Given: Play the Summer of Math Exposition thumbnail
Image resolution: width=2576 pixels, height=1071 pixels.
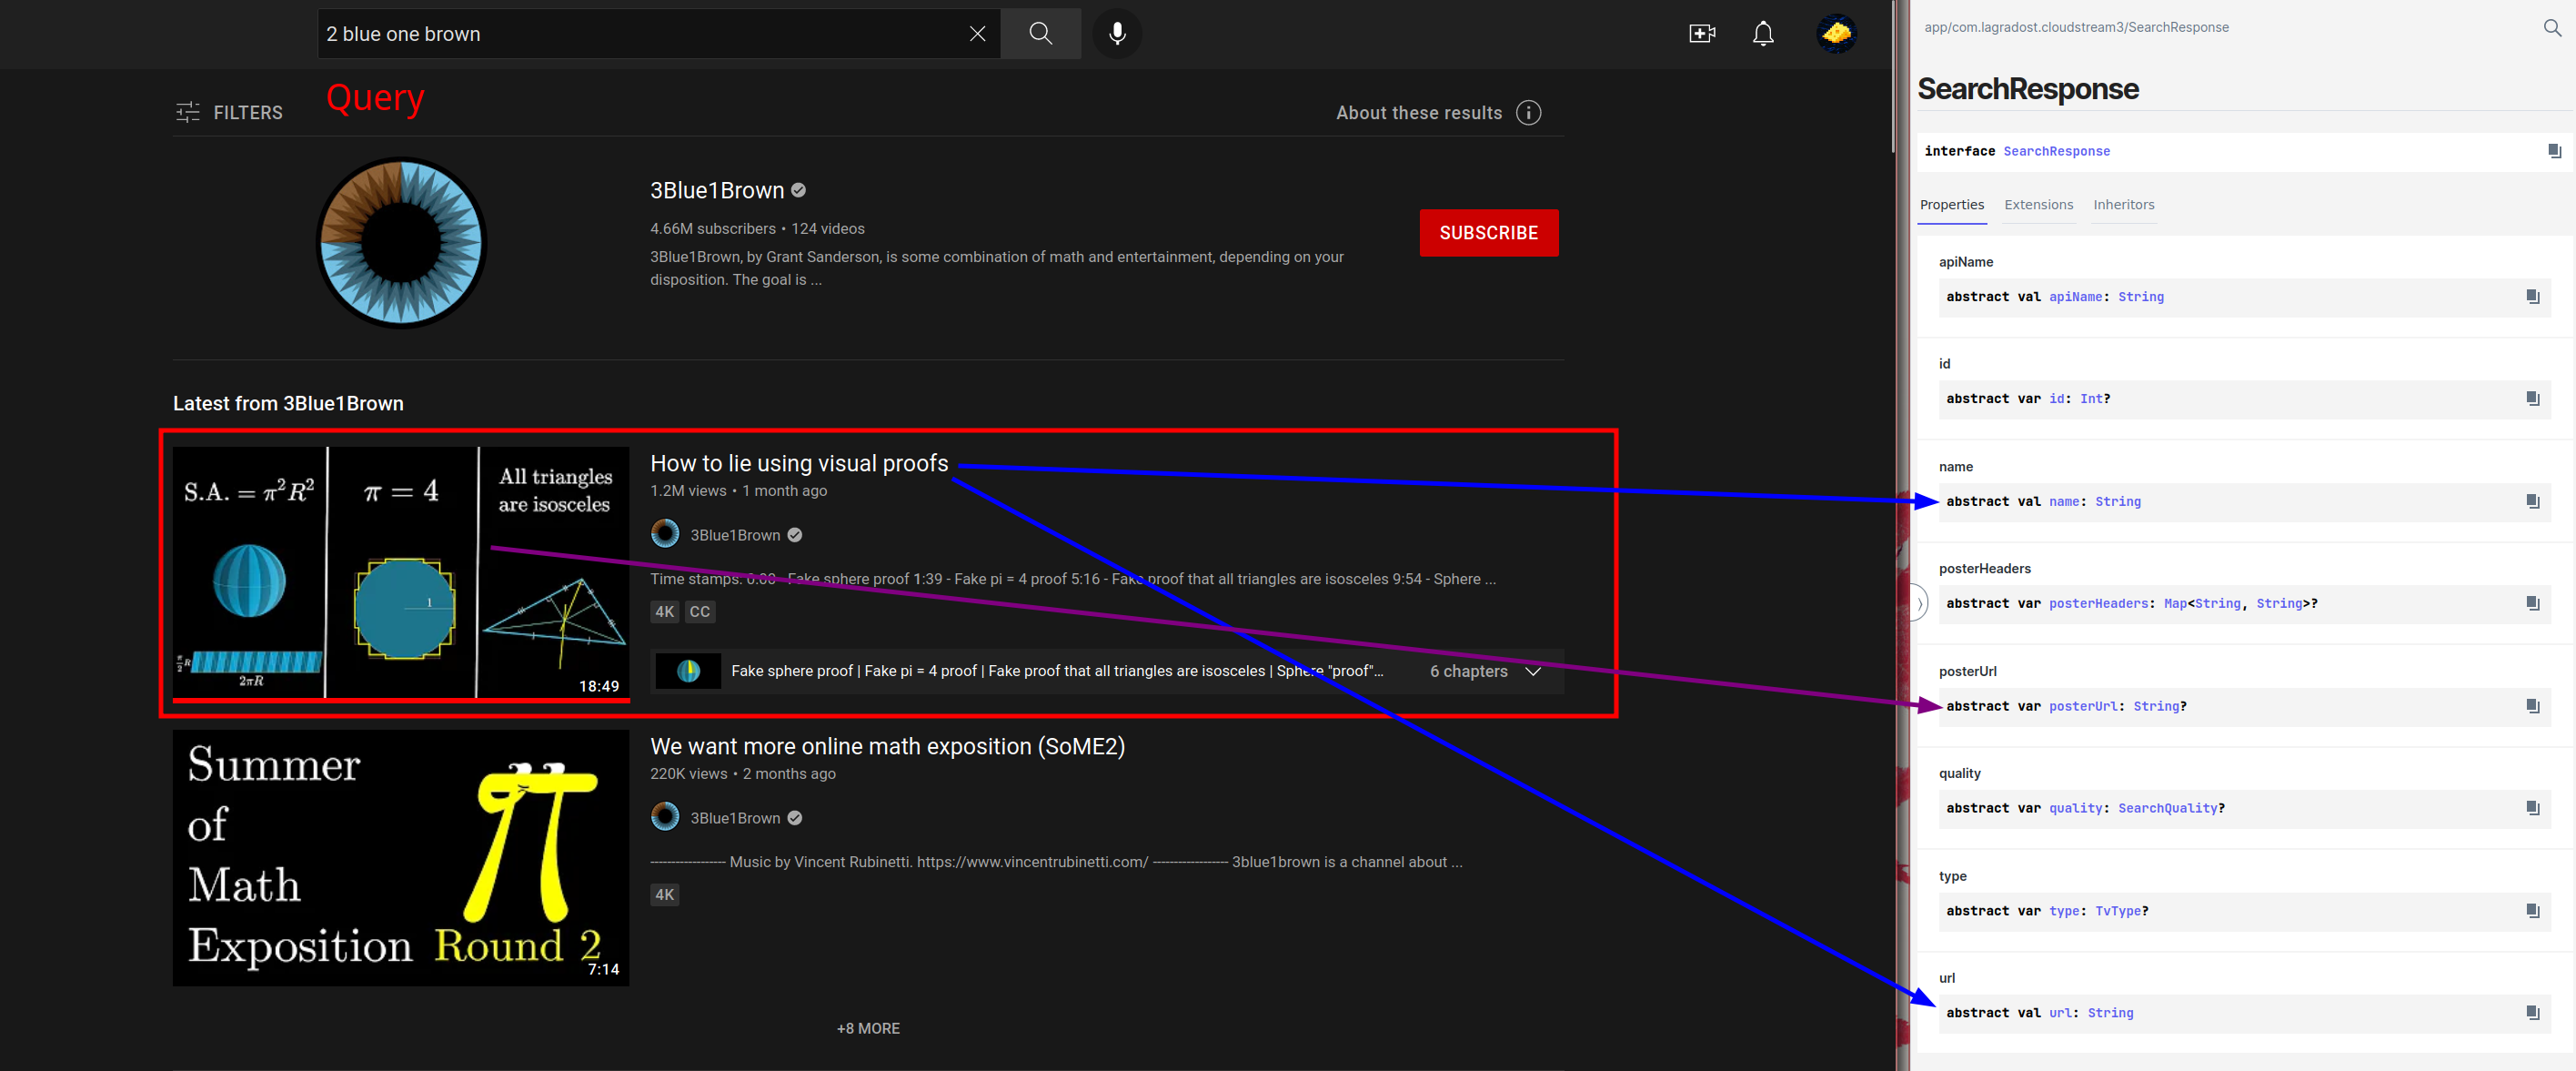Looking at the screenshot, I should (x=401, y=858).
